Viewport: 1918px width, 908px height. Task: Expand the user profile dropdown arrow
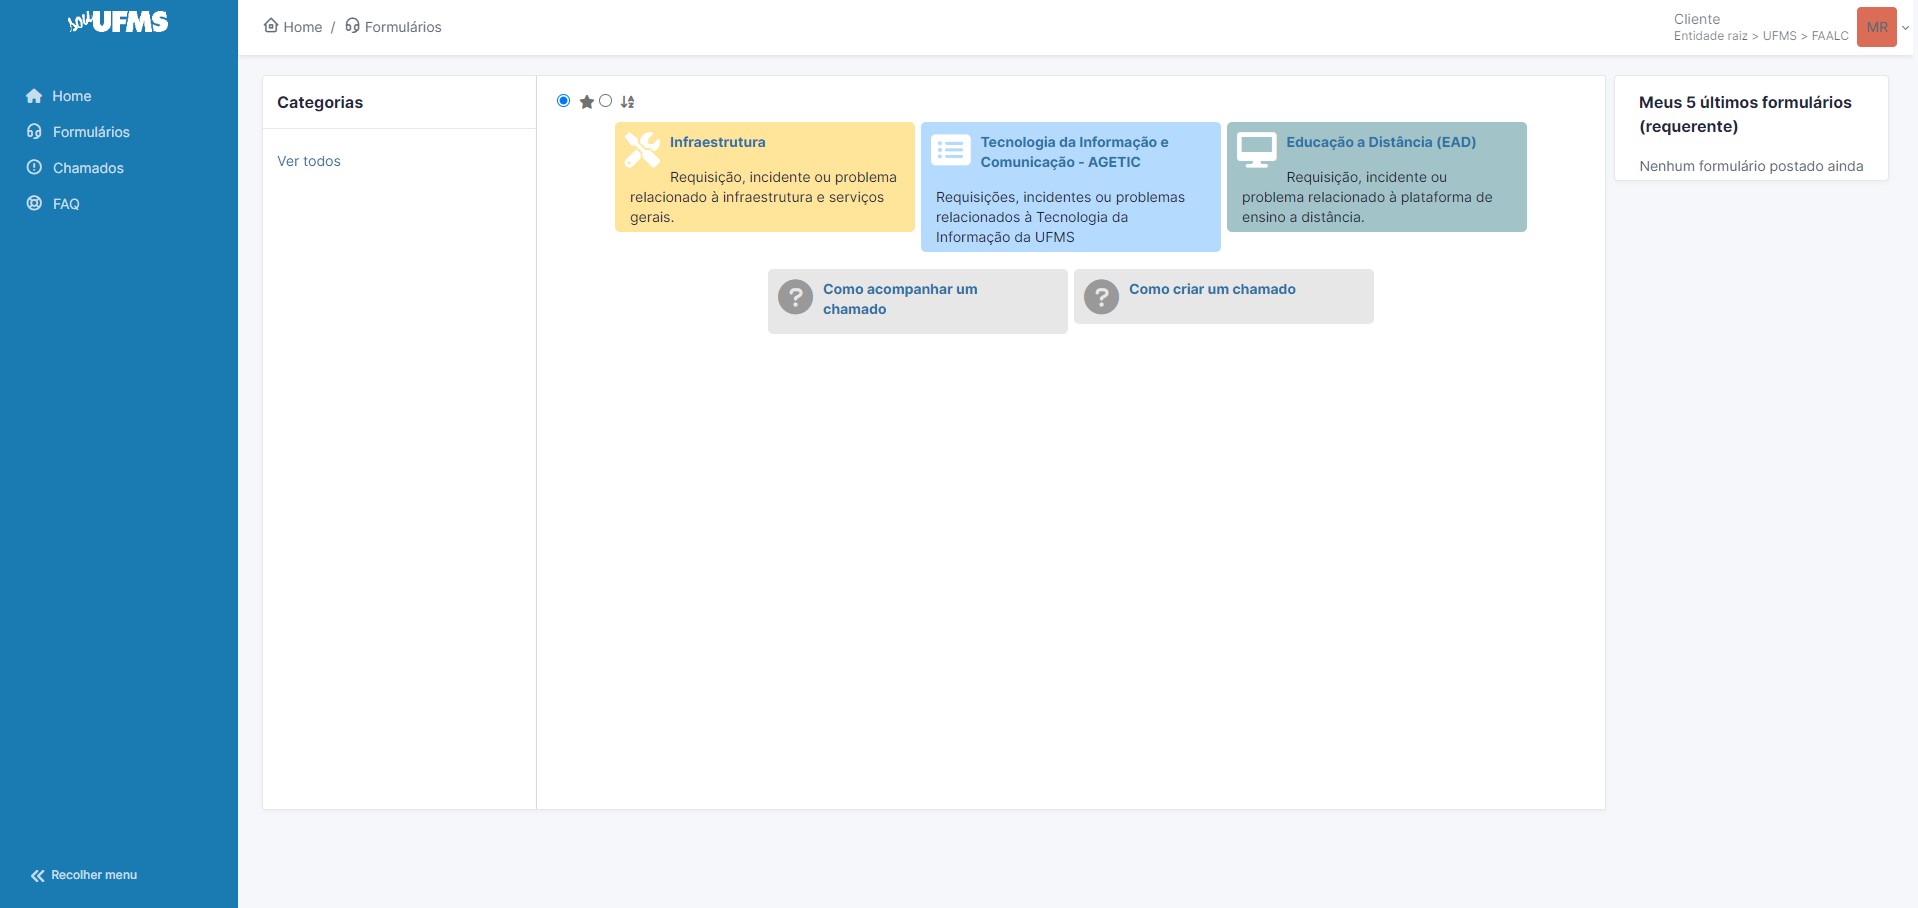pos(1905,28)
